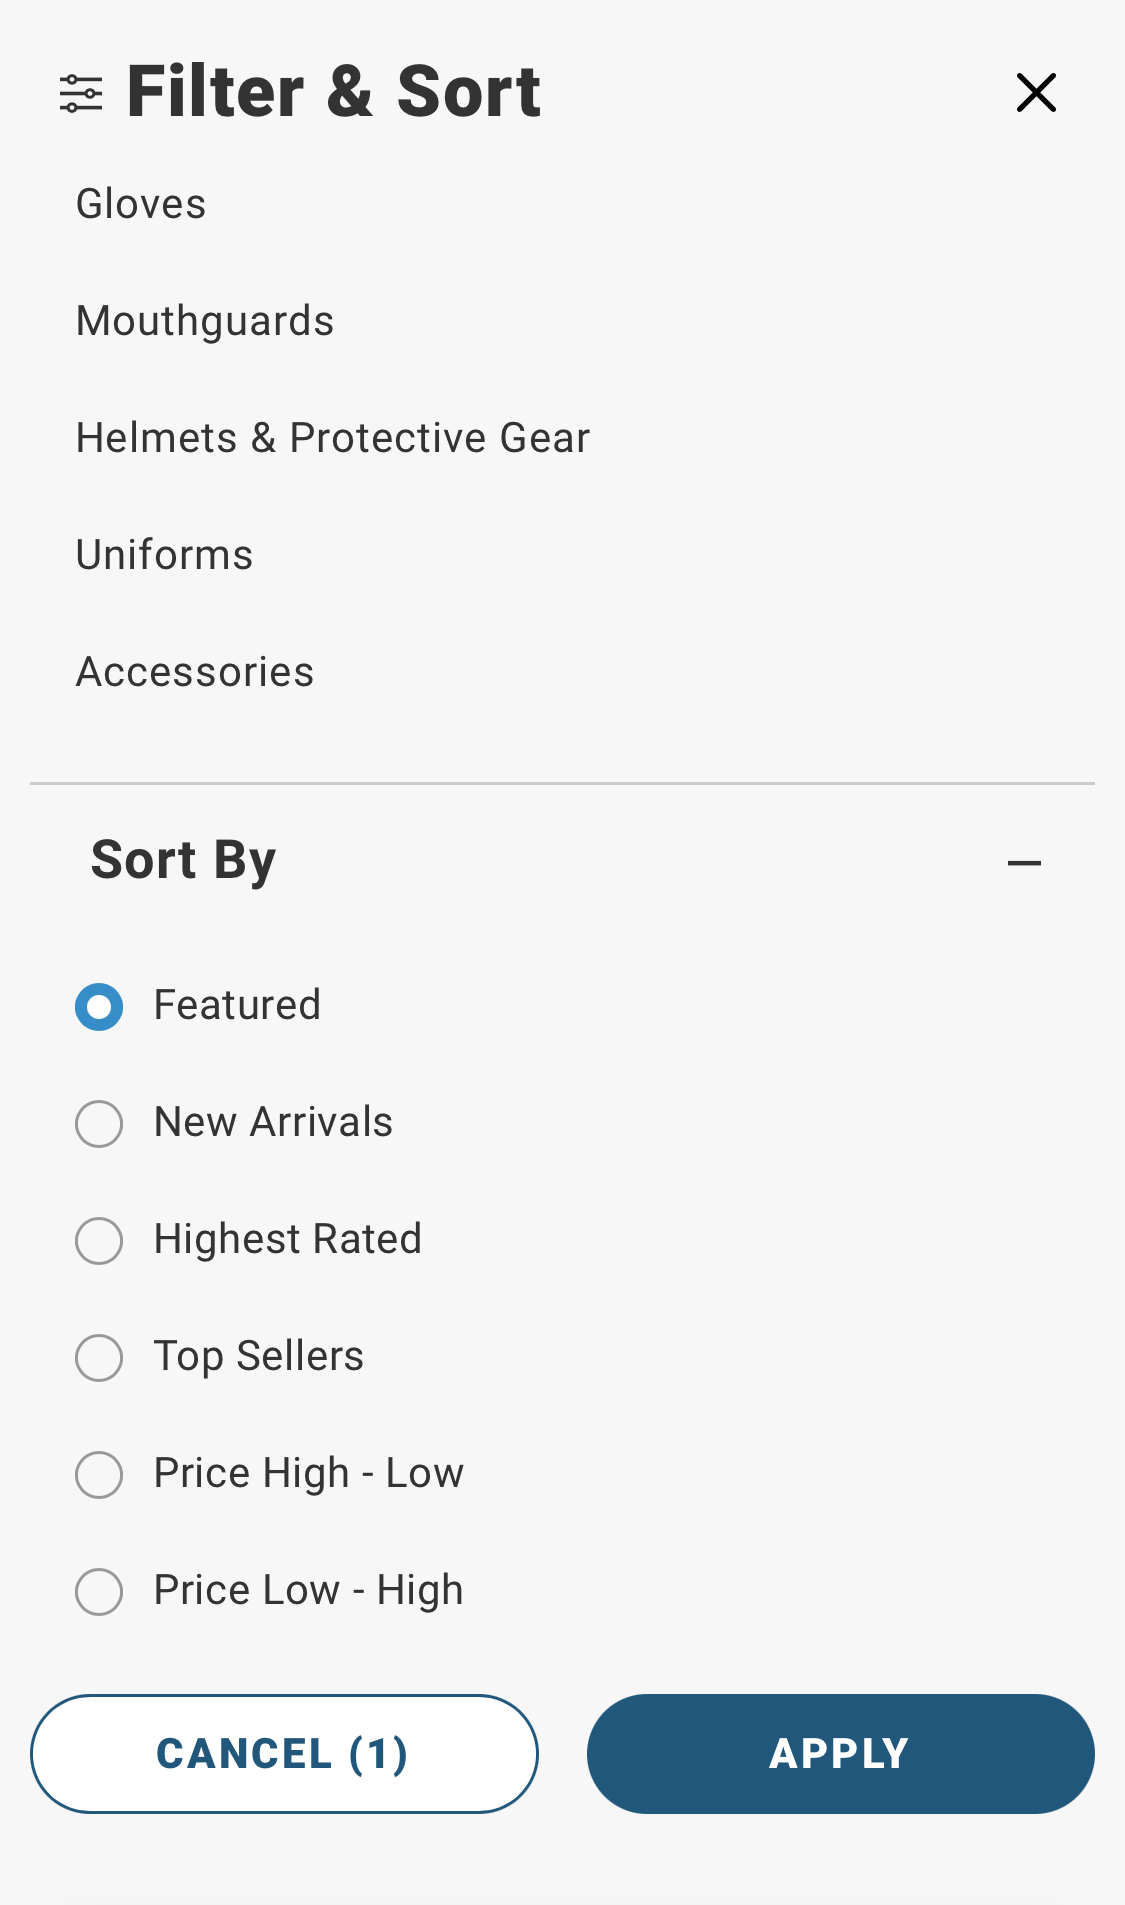Viewport: 1125px width, 1905px height.
Task: Sort by Price Low - High
Action: [98, 1592]
